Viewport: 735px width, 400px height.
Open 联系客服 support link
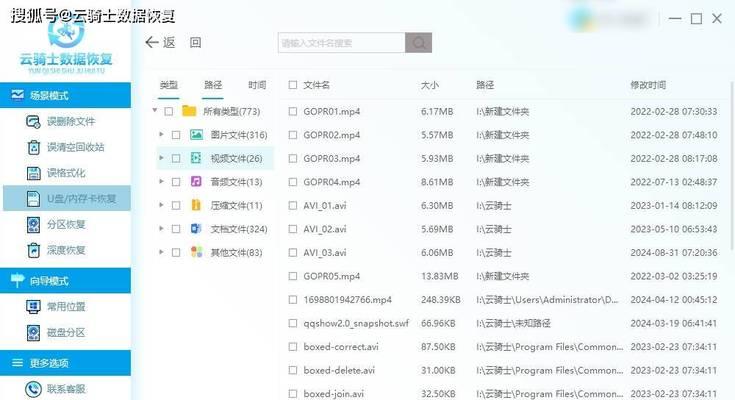66,389
